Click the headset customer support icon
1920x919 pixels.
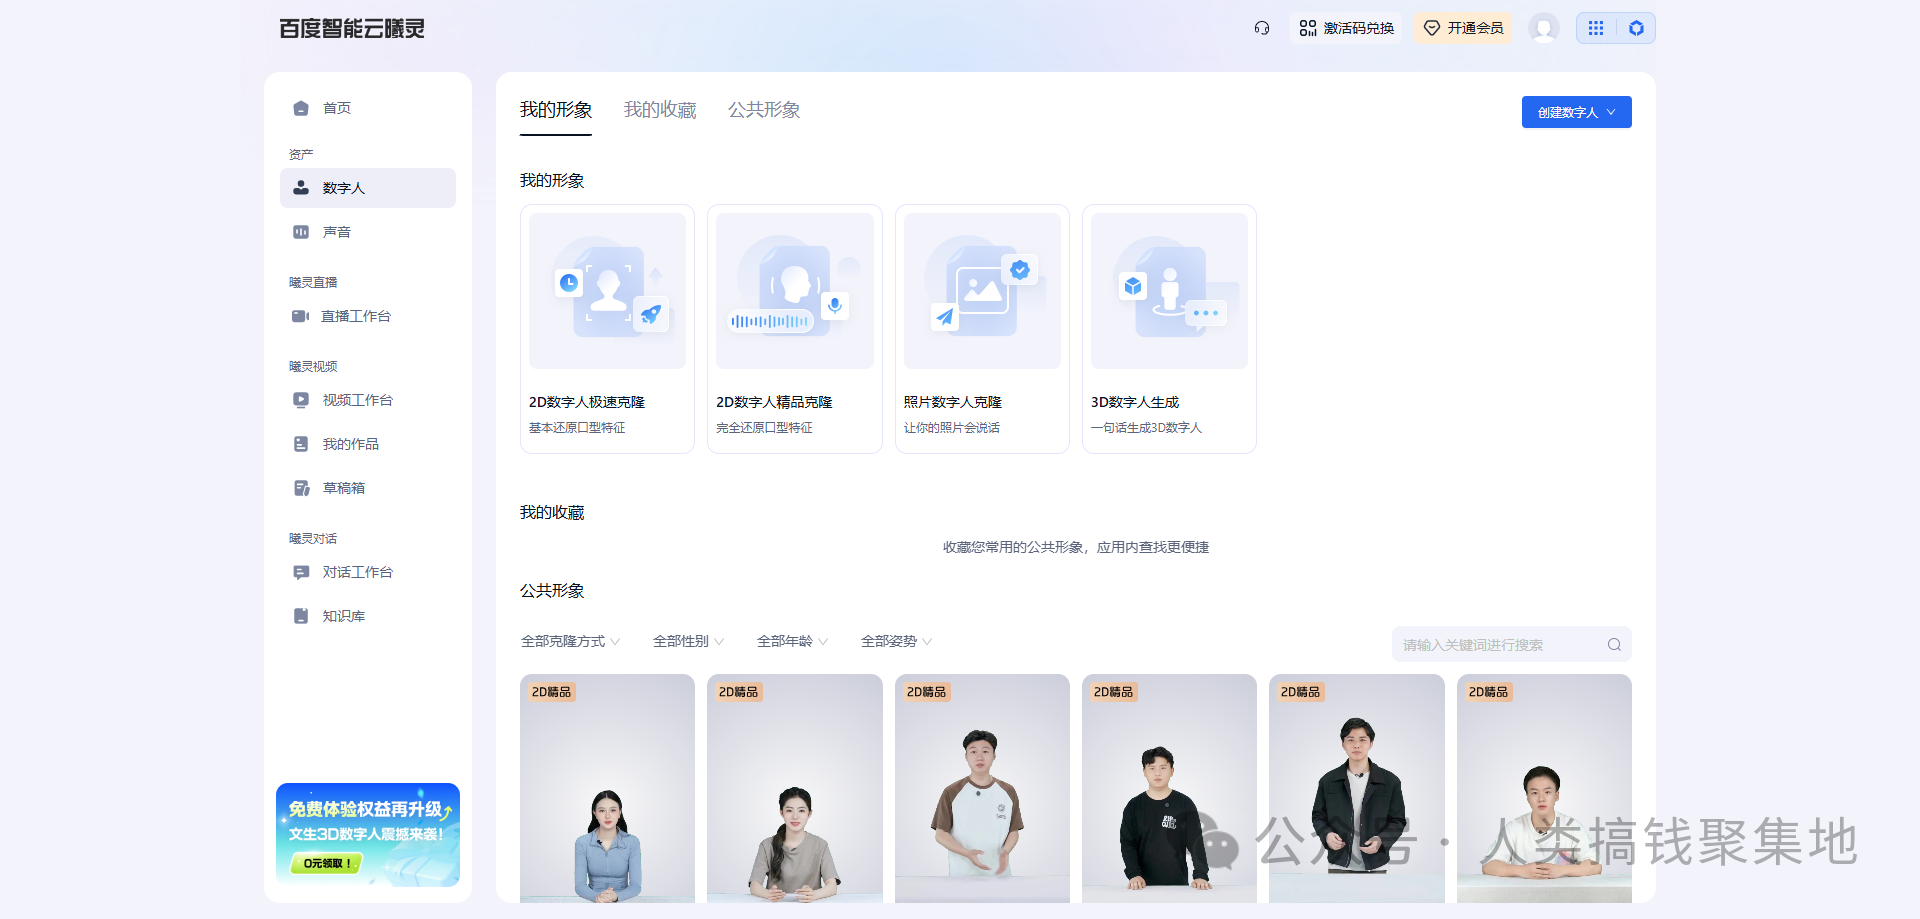pyautogui.click(x=1261, y=27)
